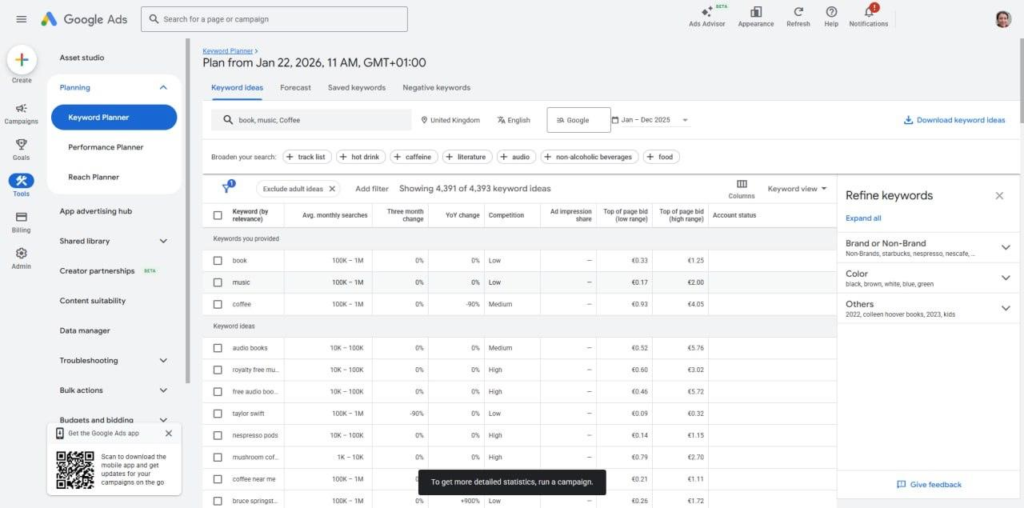1024x508 pixels.
Task: Expand the Troubleshooting section
Action: point(163,360)
